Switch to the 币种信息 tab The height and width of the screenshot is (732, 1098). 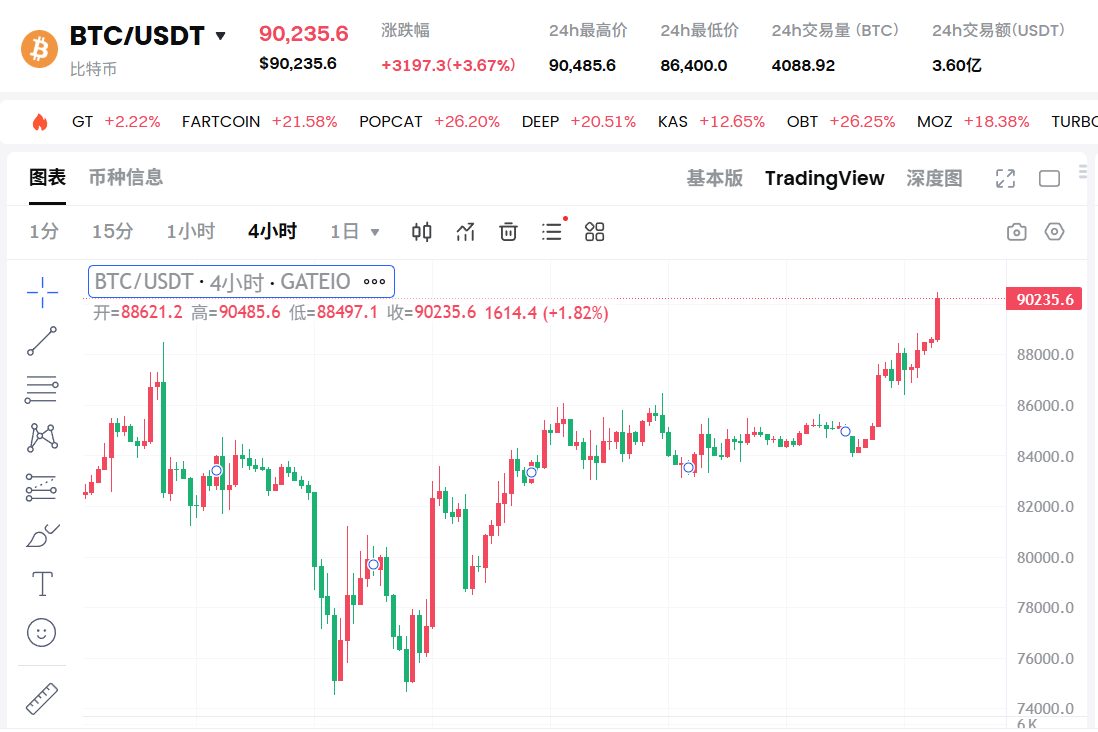125,177
